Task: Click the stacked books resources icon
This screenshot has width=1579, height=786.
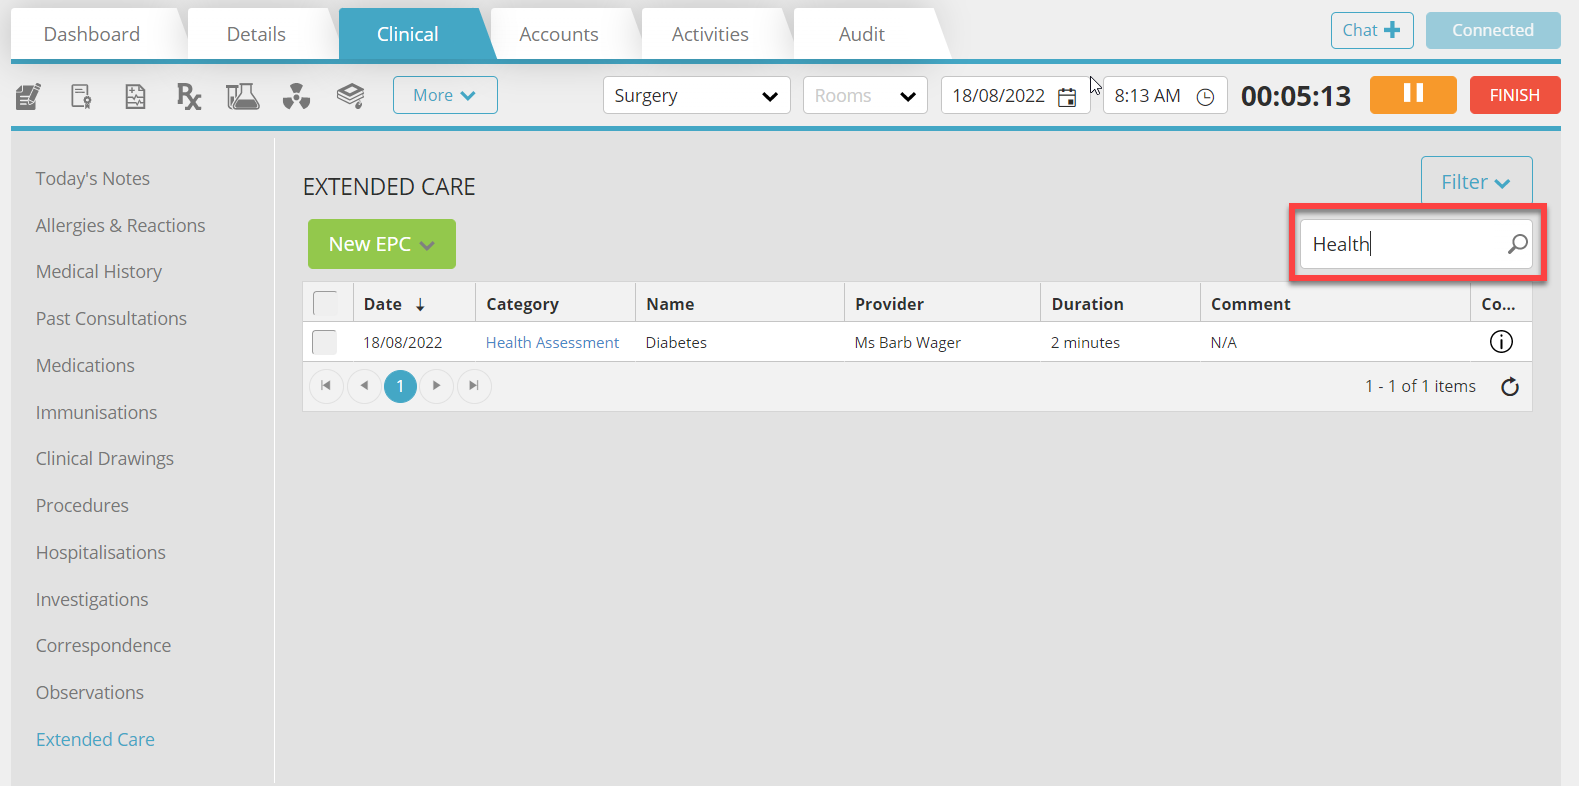Action: (350, 96)
